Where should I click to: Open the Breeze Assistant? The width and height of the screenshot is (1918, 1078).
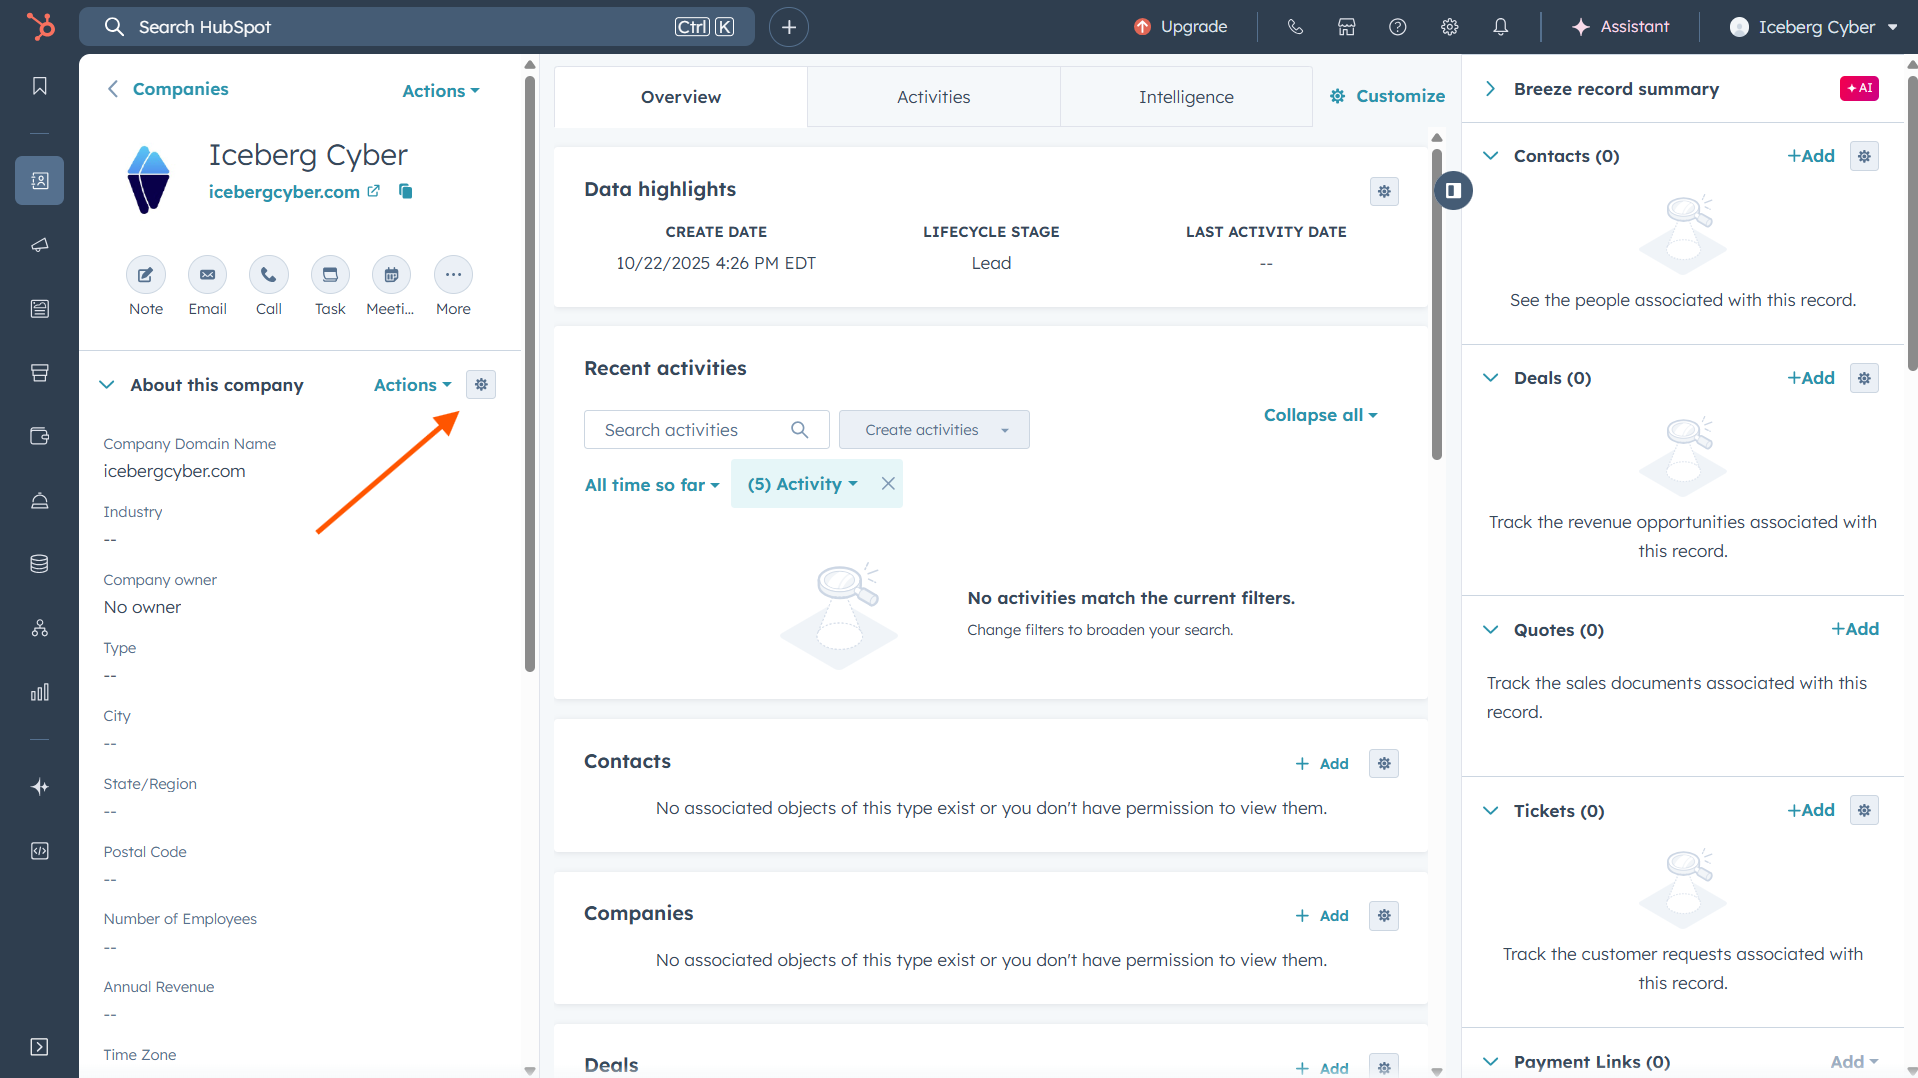(x=1620, y=27)
